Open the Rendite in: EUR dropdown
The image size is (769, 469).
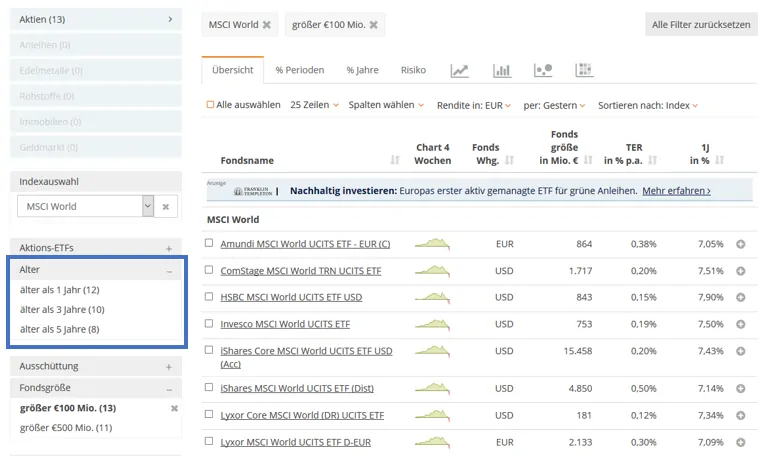click(x=474, y=105)
